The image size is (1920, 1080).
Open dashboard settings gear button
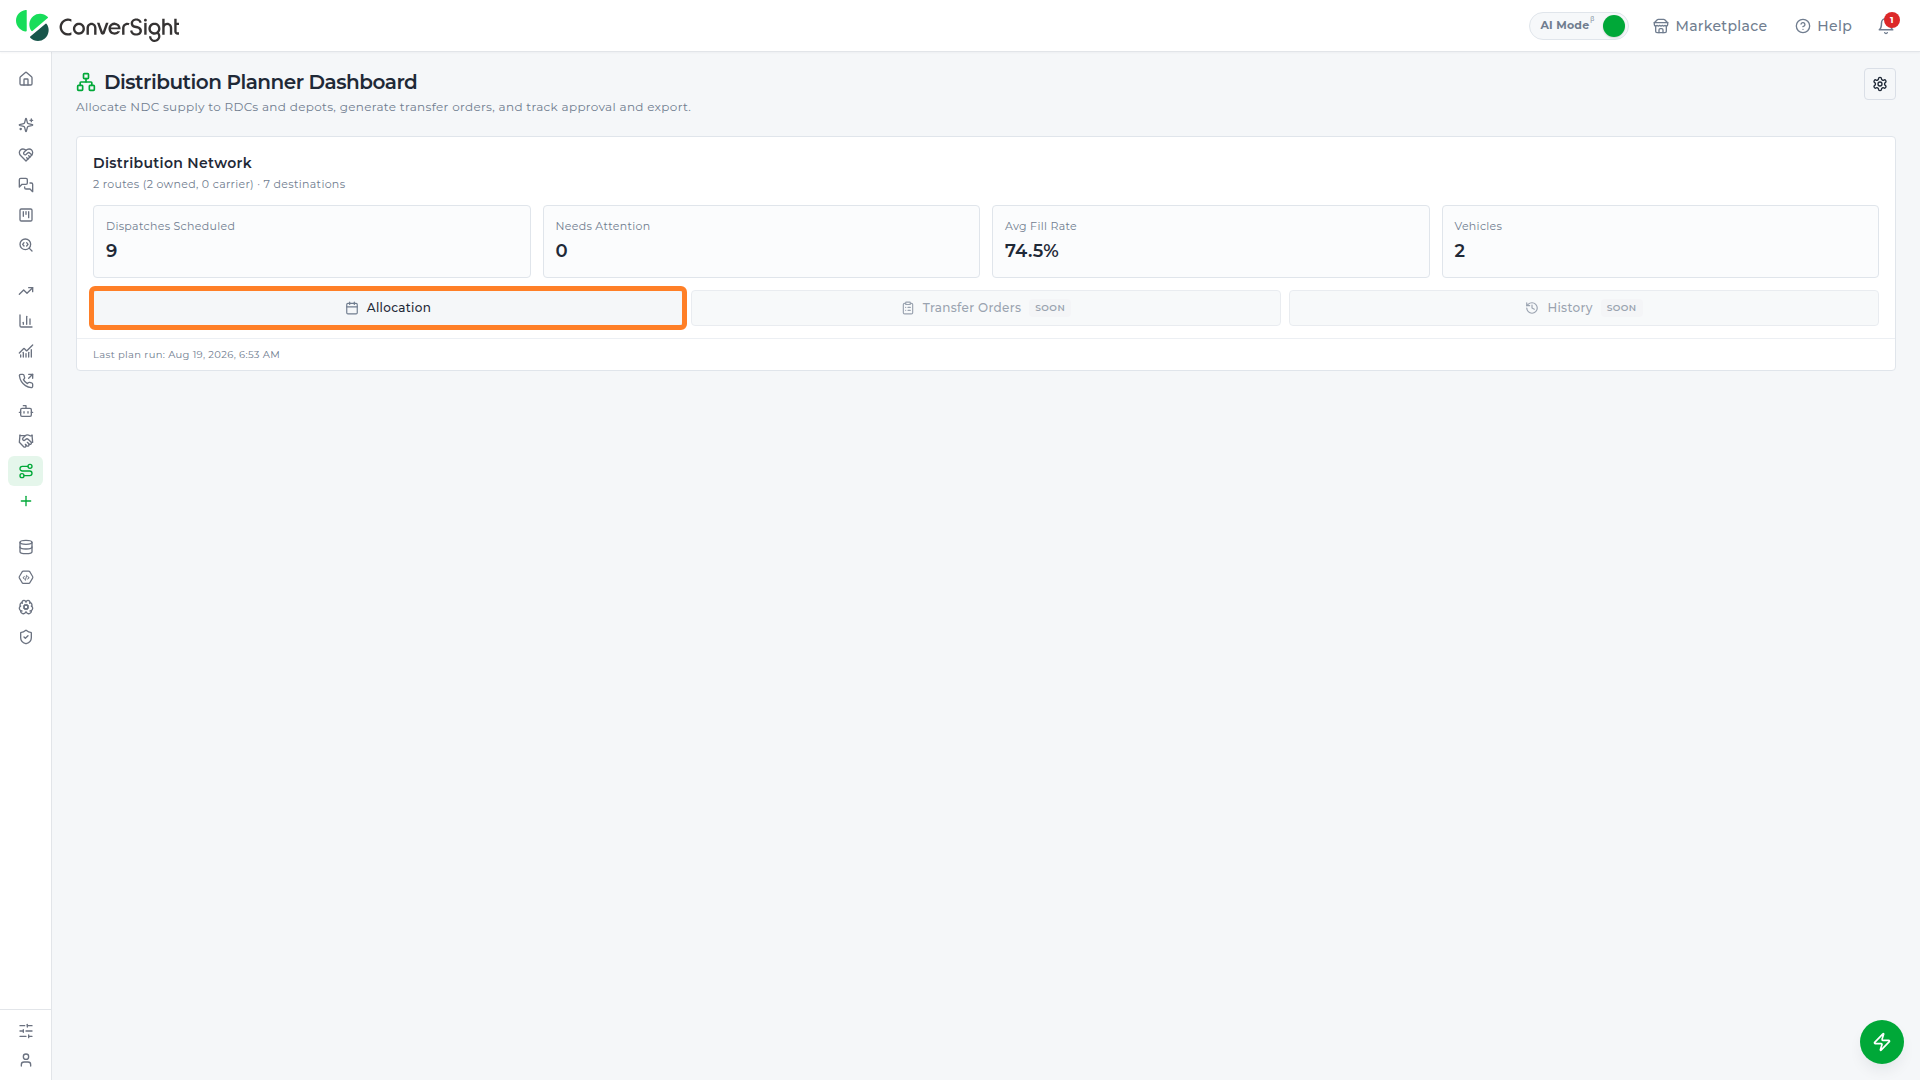click(x=1880, y=84)
